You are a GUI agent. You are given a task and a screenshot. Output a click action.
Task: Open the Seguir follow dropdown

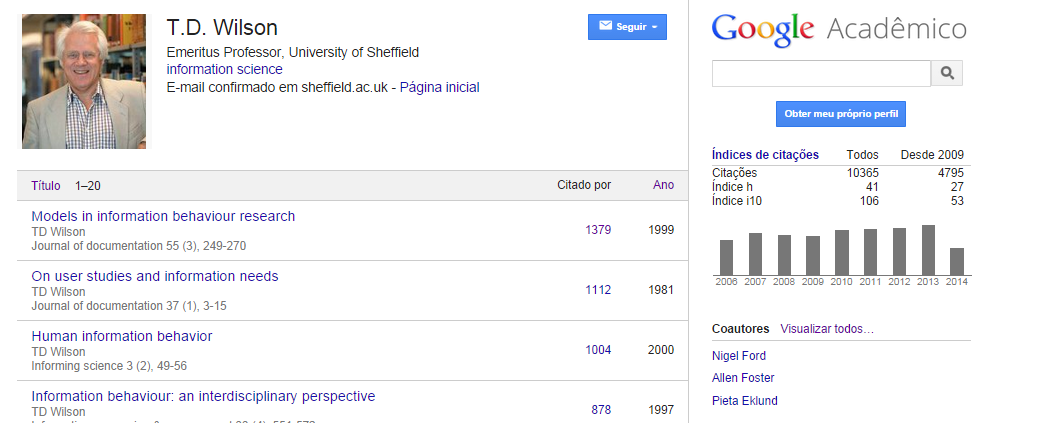(x=627, y=27)
